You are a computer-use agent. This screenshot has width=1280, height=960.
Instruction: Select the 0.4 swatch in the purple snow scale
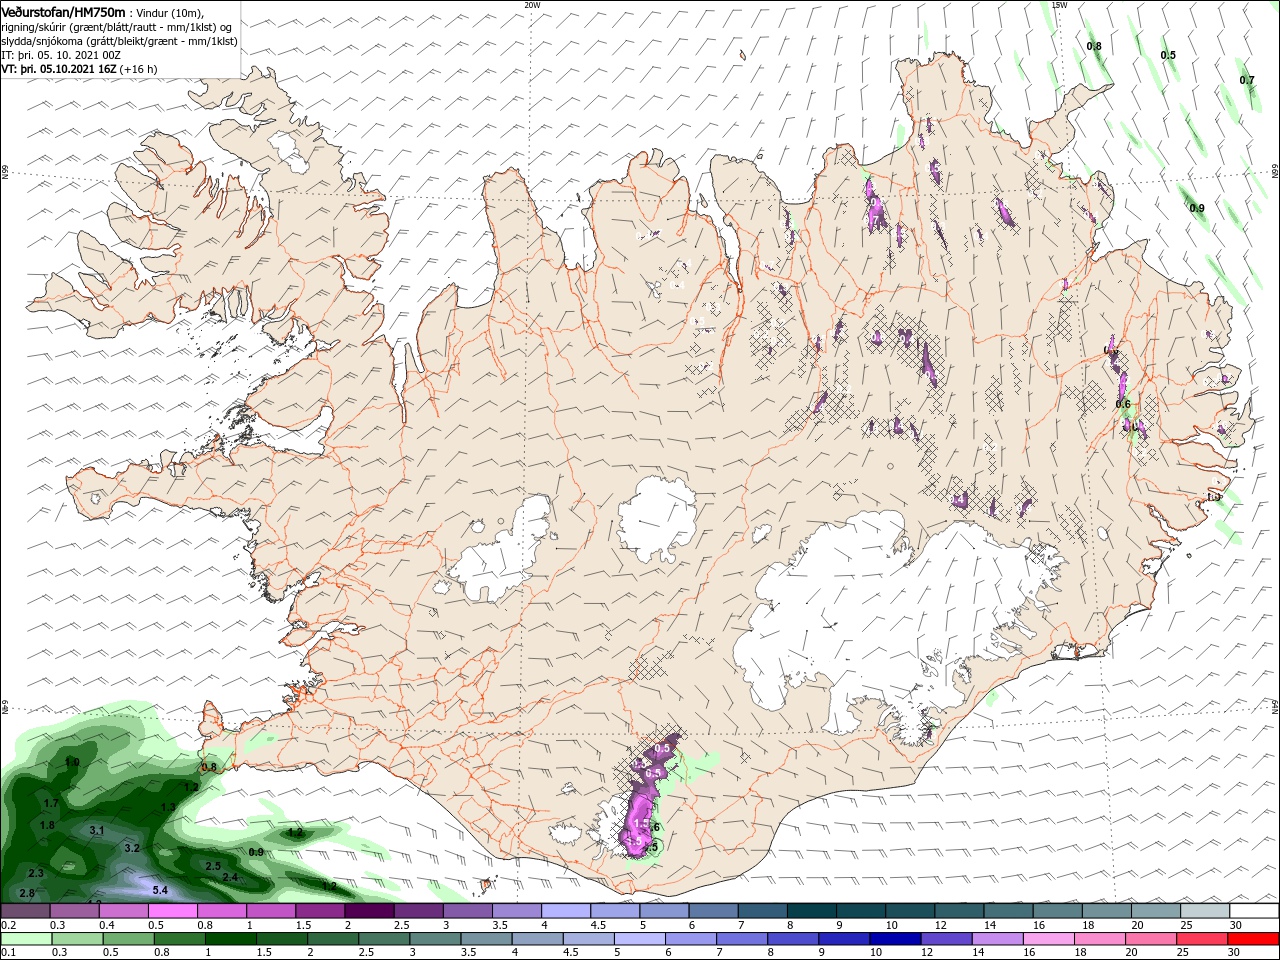pos(123,911)
